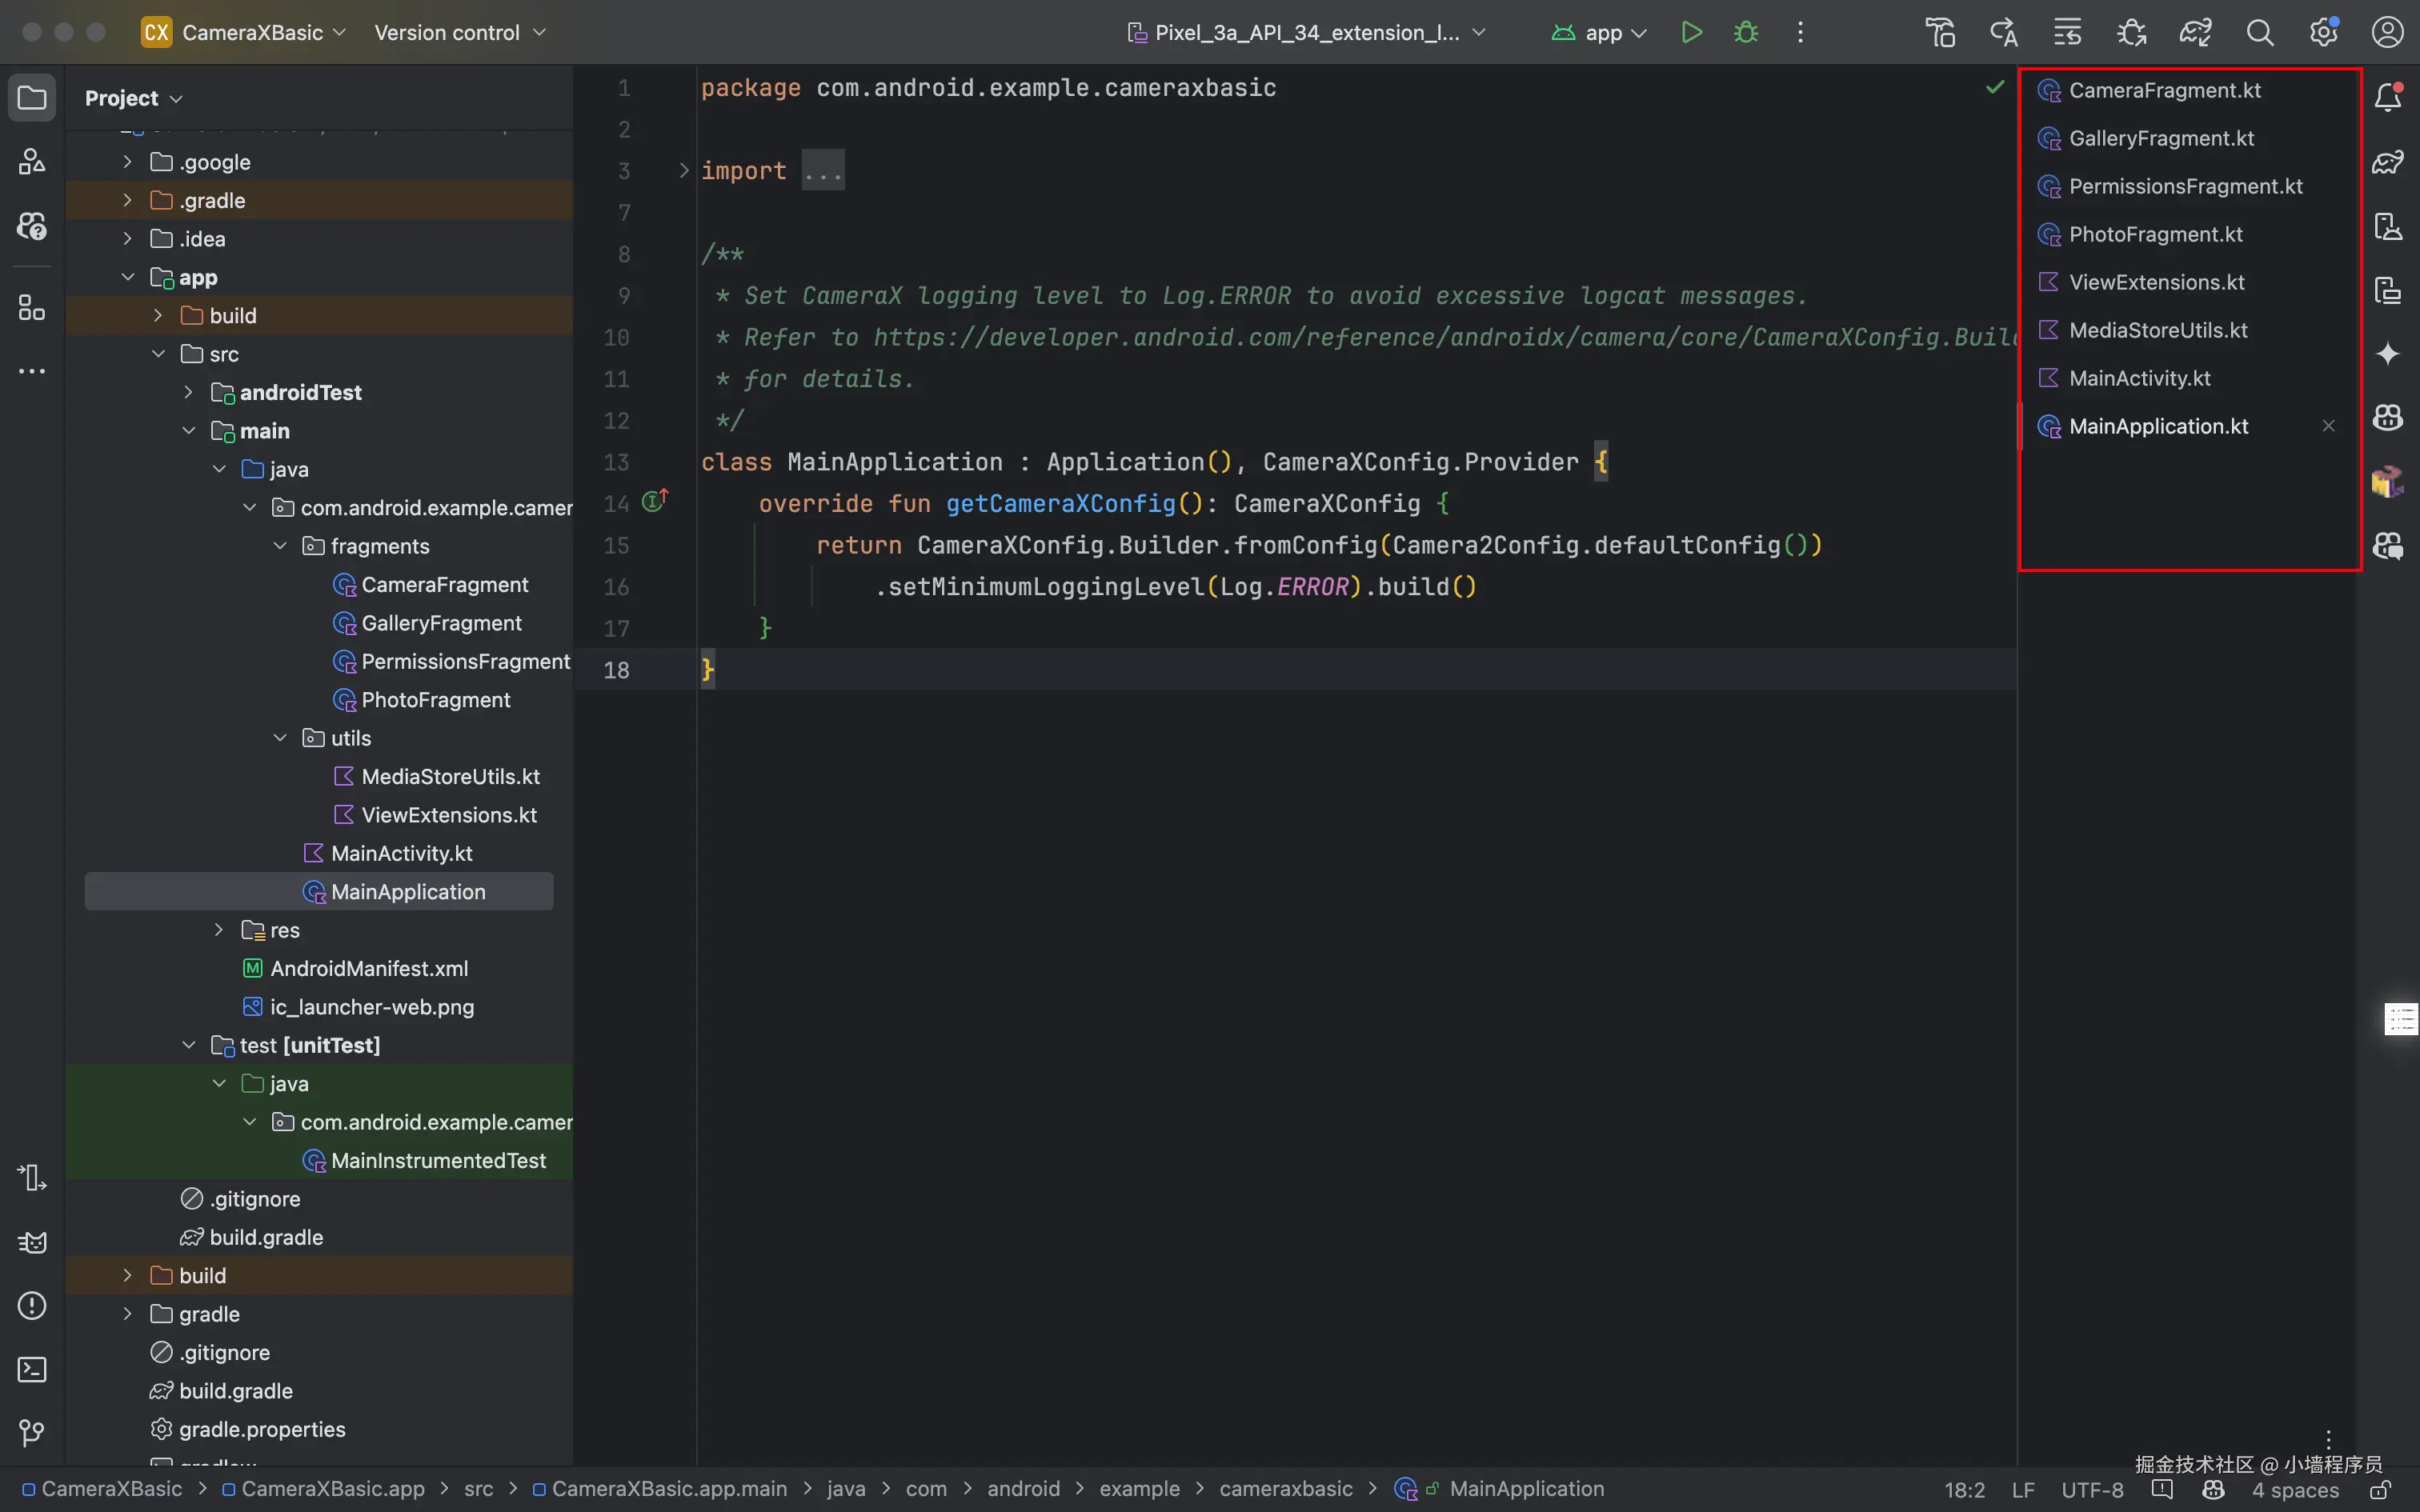Toggle read-only lock in status bar

[x=2380, y=1490]
